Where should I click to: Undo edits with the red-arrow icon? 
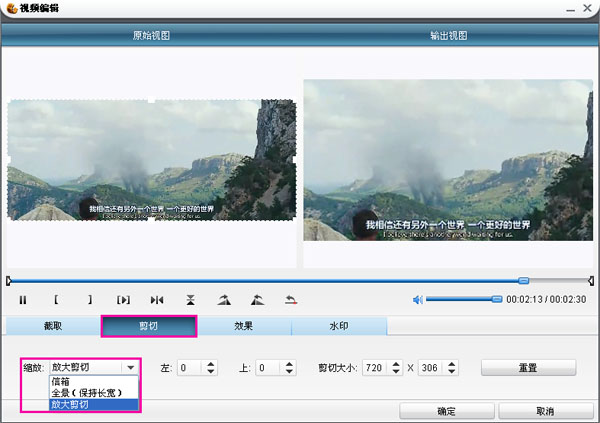[x=291, y=300]
